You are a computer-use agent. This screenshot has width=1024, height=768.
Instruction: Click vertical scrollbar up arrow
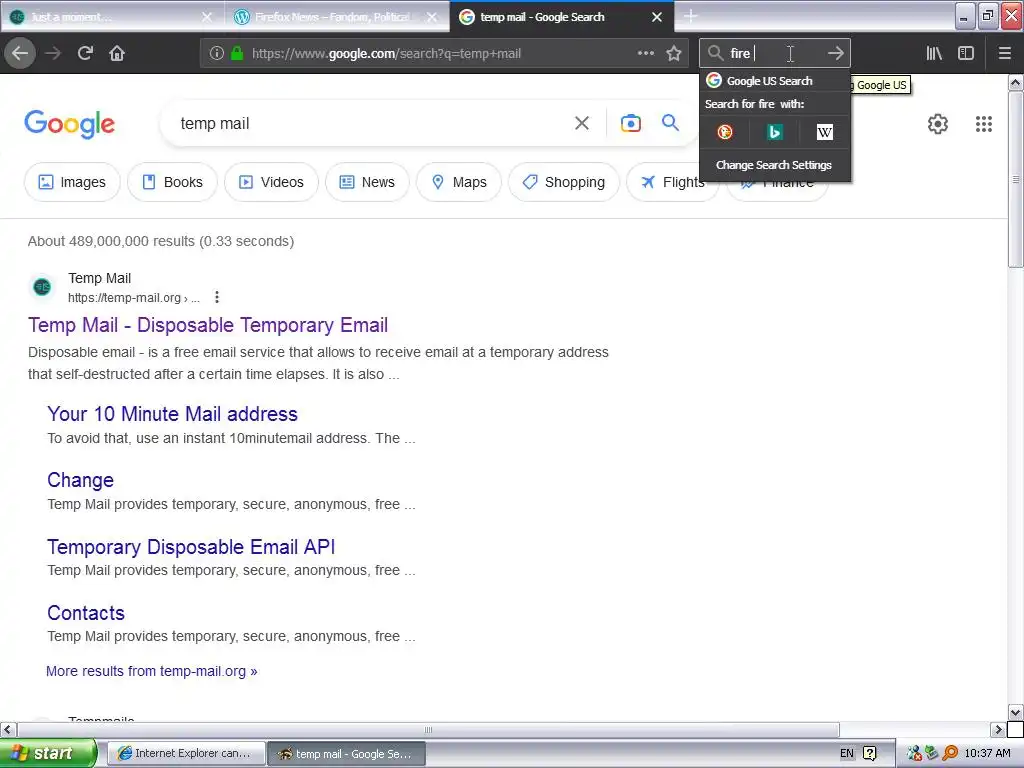tap(1015, 82)
